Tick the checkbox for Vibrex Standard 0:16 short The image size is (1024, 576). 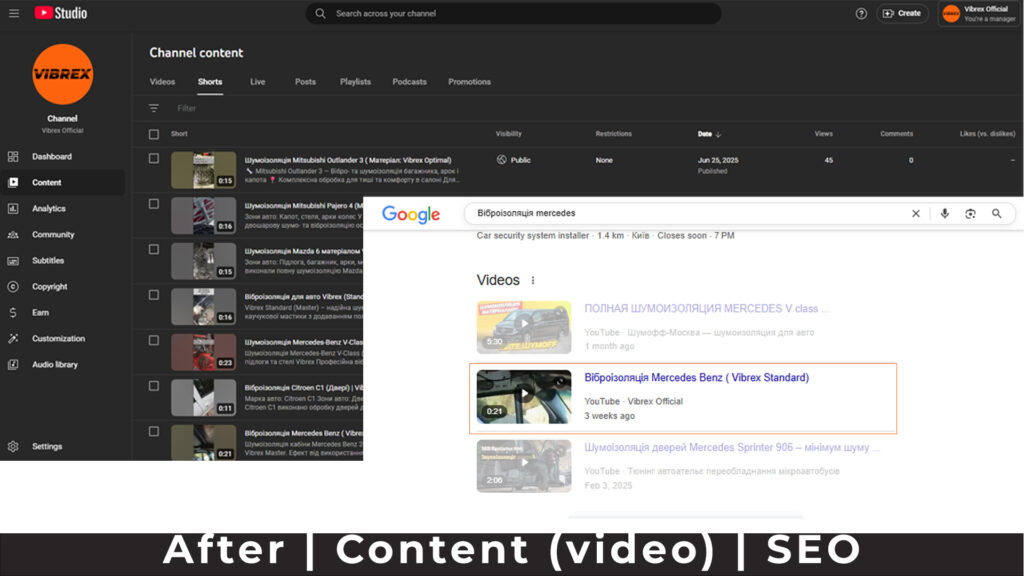[153, 295]
